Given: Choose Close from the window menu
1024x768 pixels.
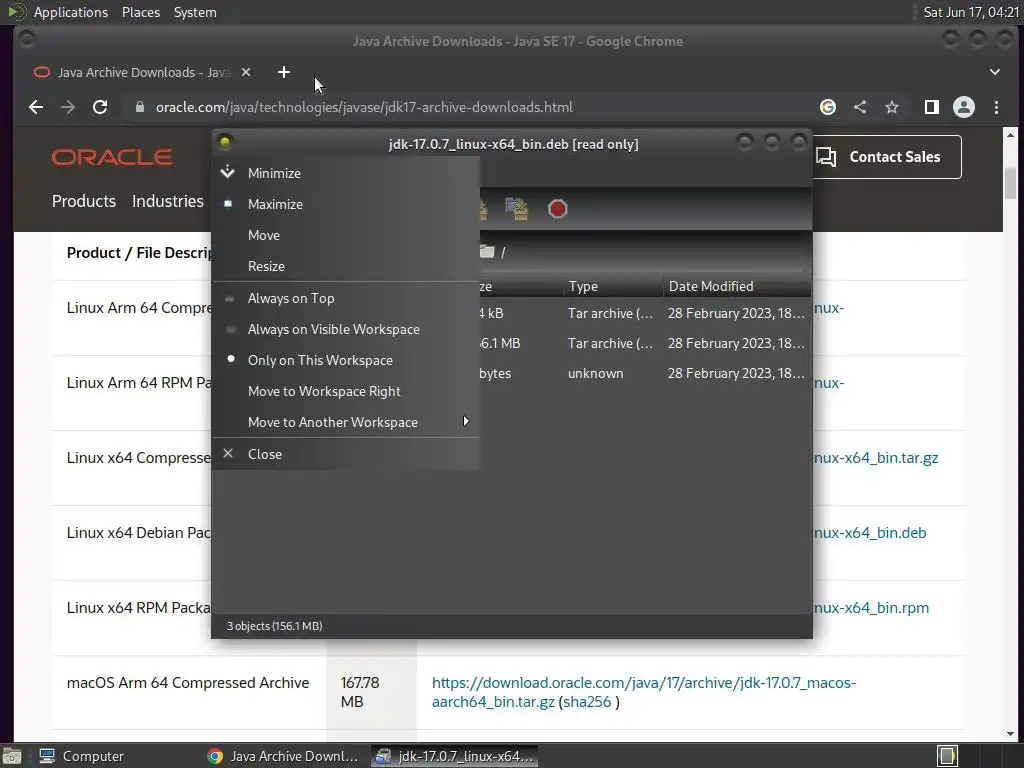Looking at the screenshot, I should [345, 454].
